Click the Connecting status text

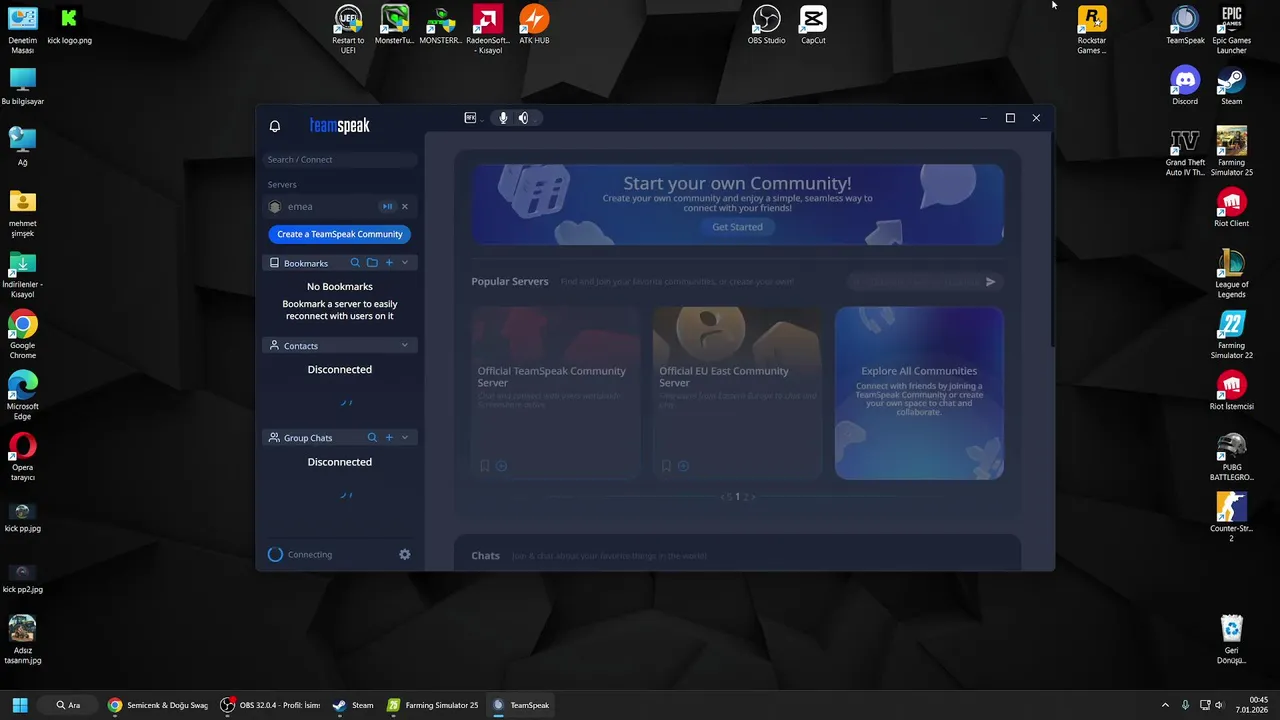[310, 555]
